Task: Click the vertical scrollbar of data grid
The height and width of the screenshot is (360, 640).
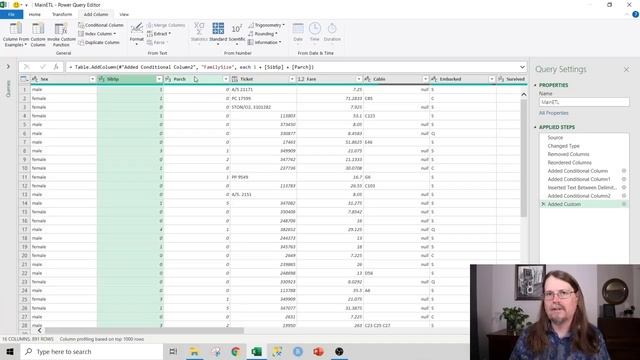Action: coord(524,158)
